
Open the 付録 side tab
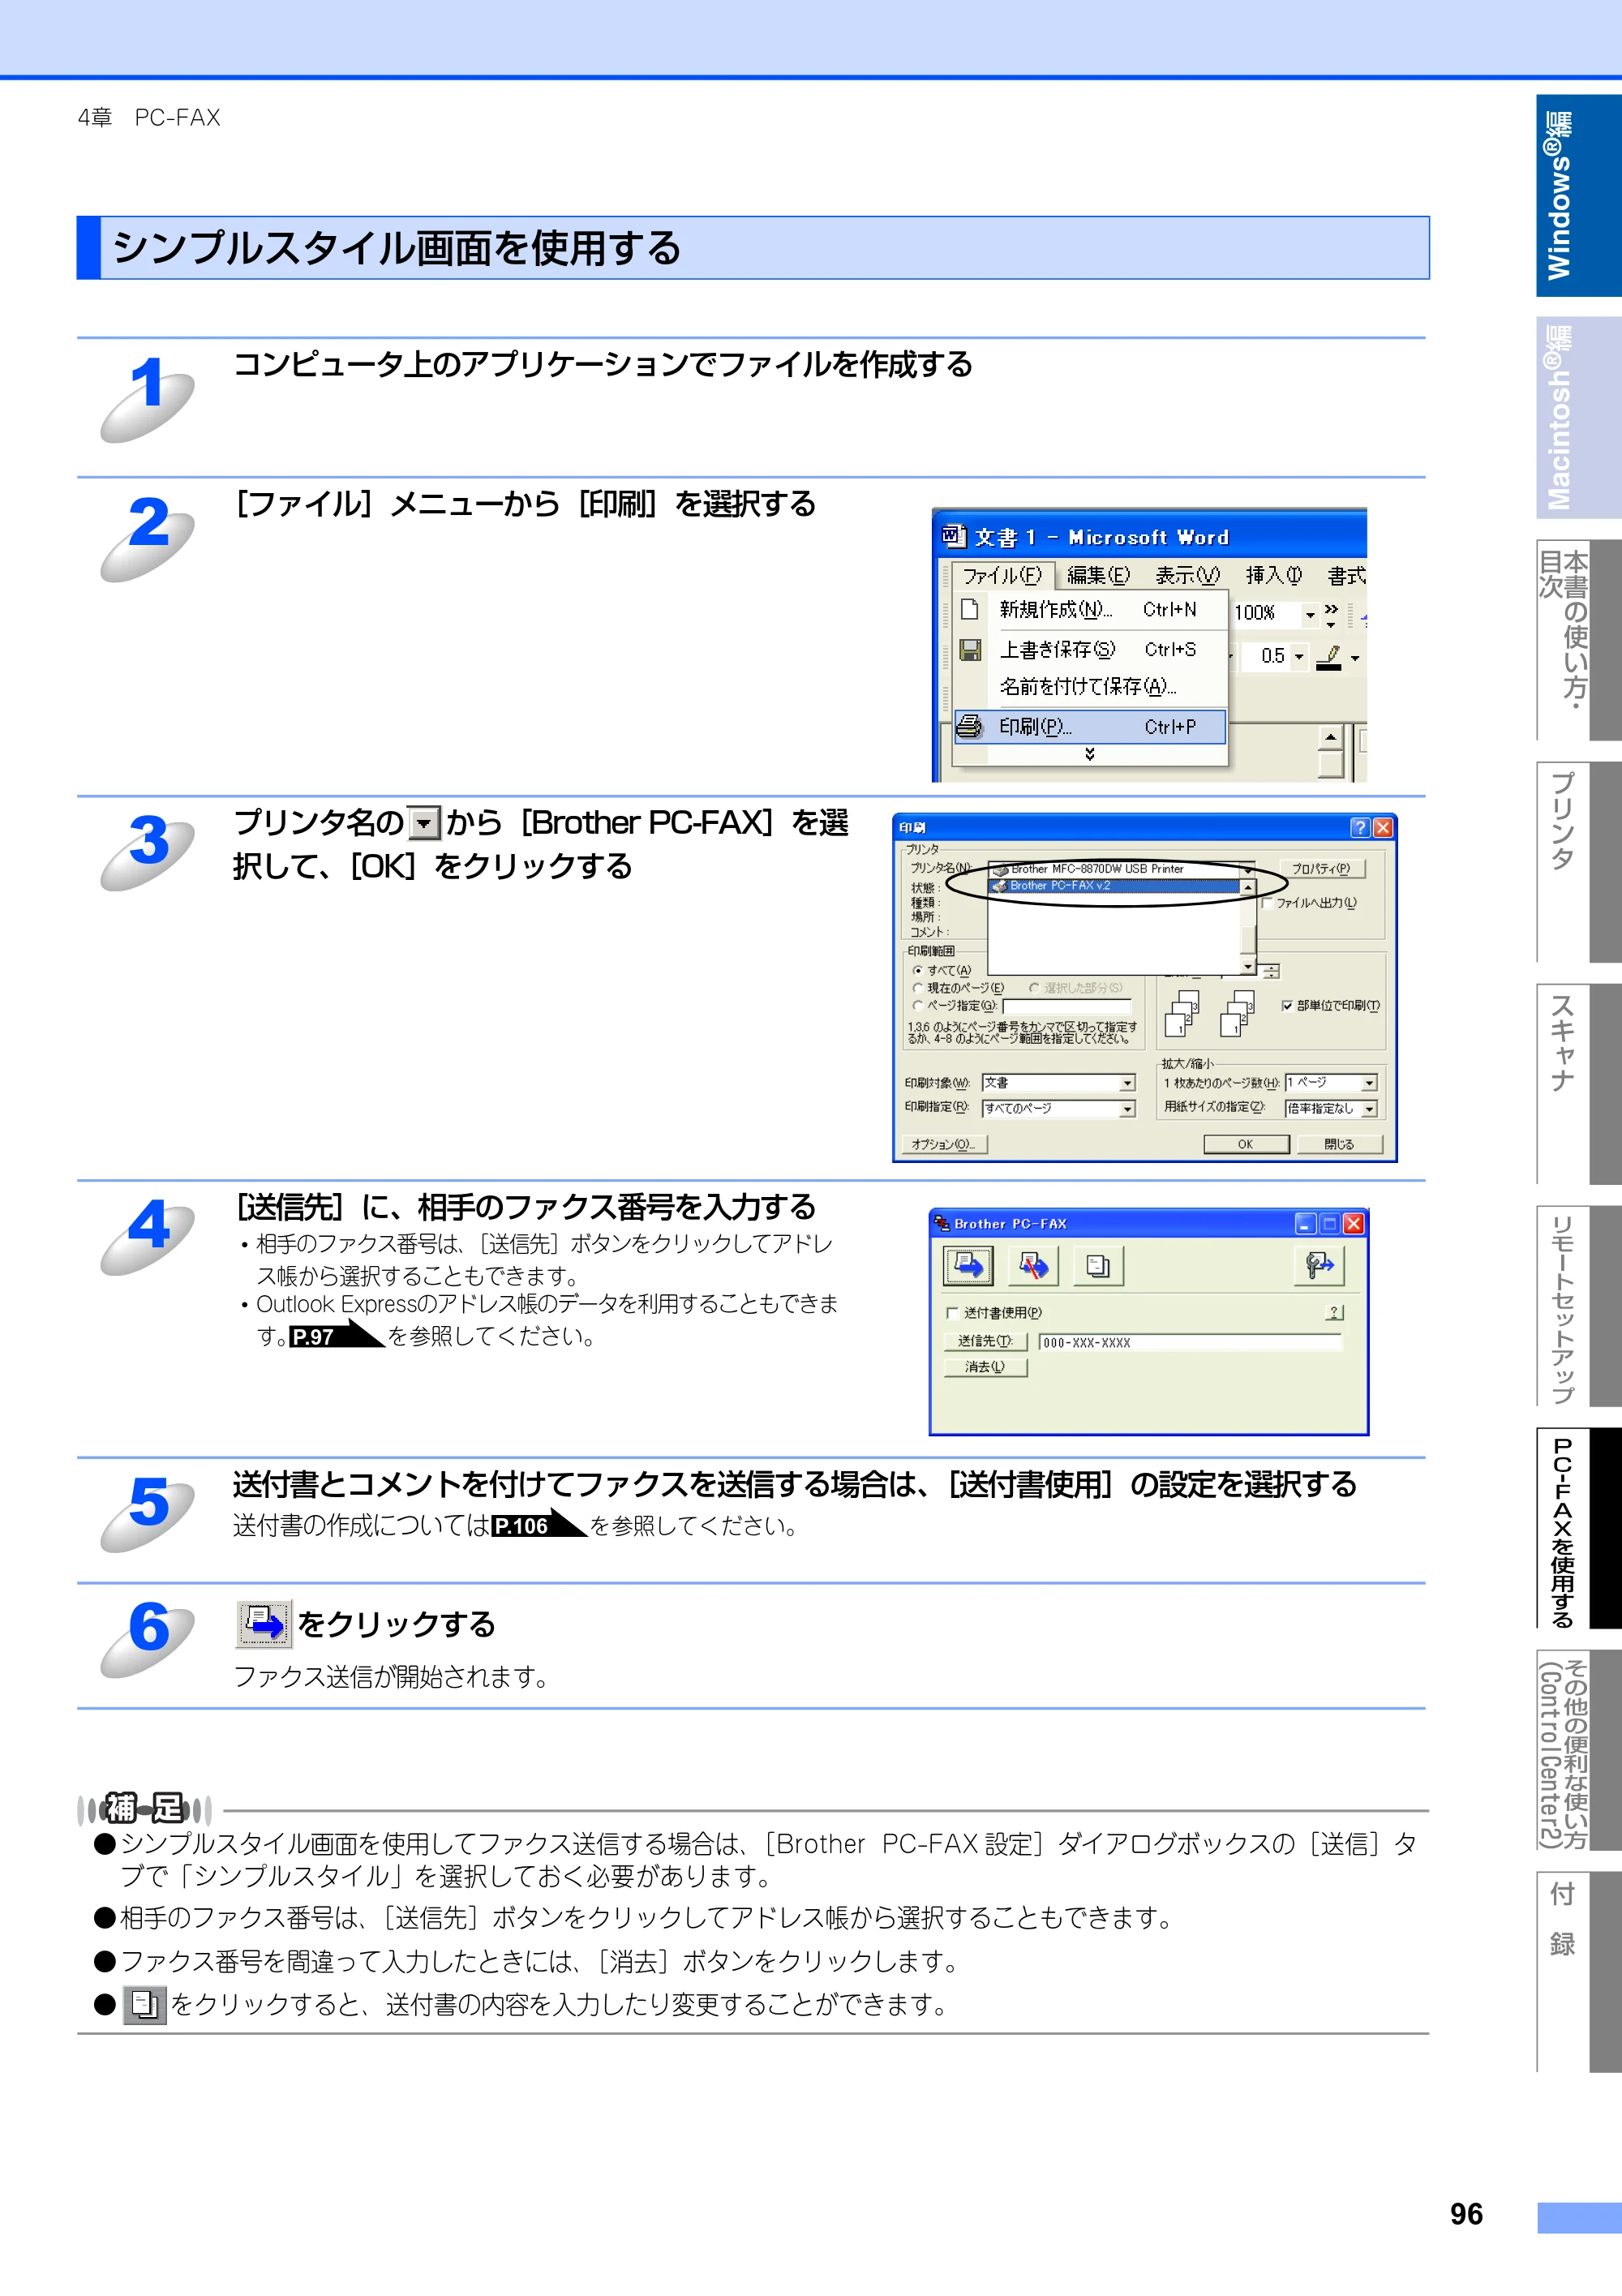coord(1578,1971)
